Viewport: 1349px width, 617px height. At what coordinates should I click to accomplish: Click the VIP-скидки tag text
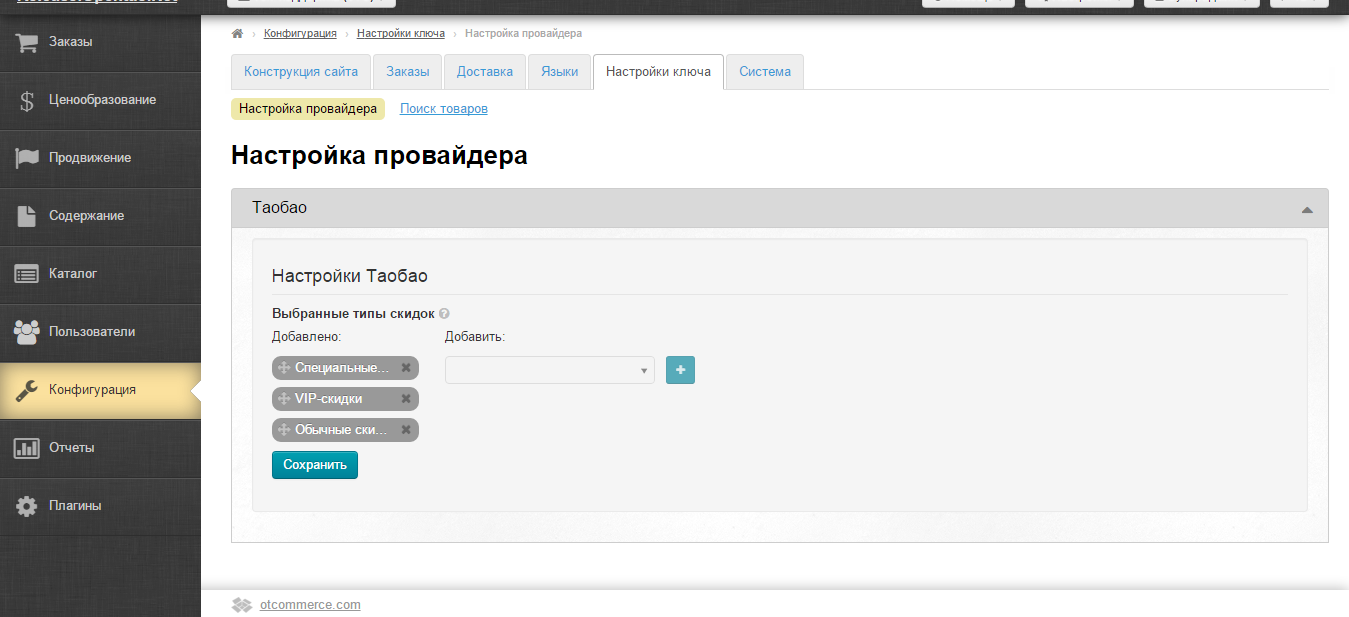329,399
